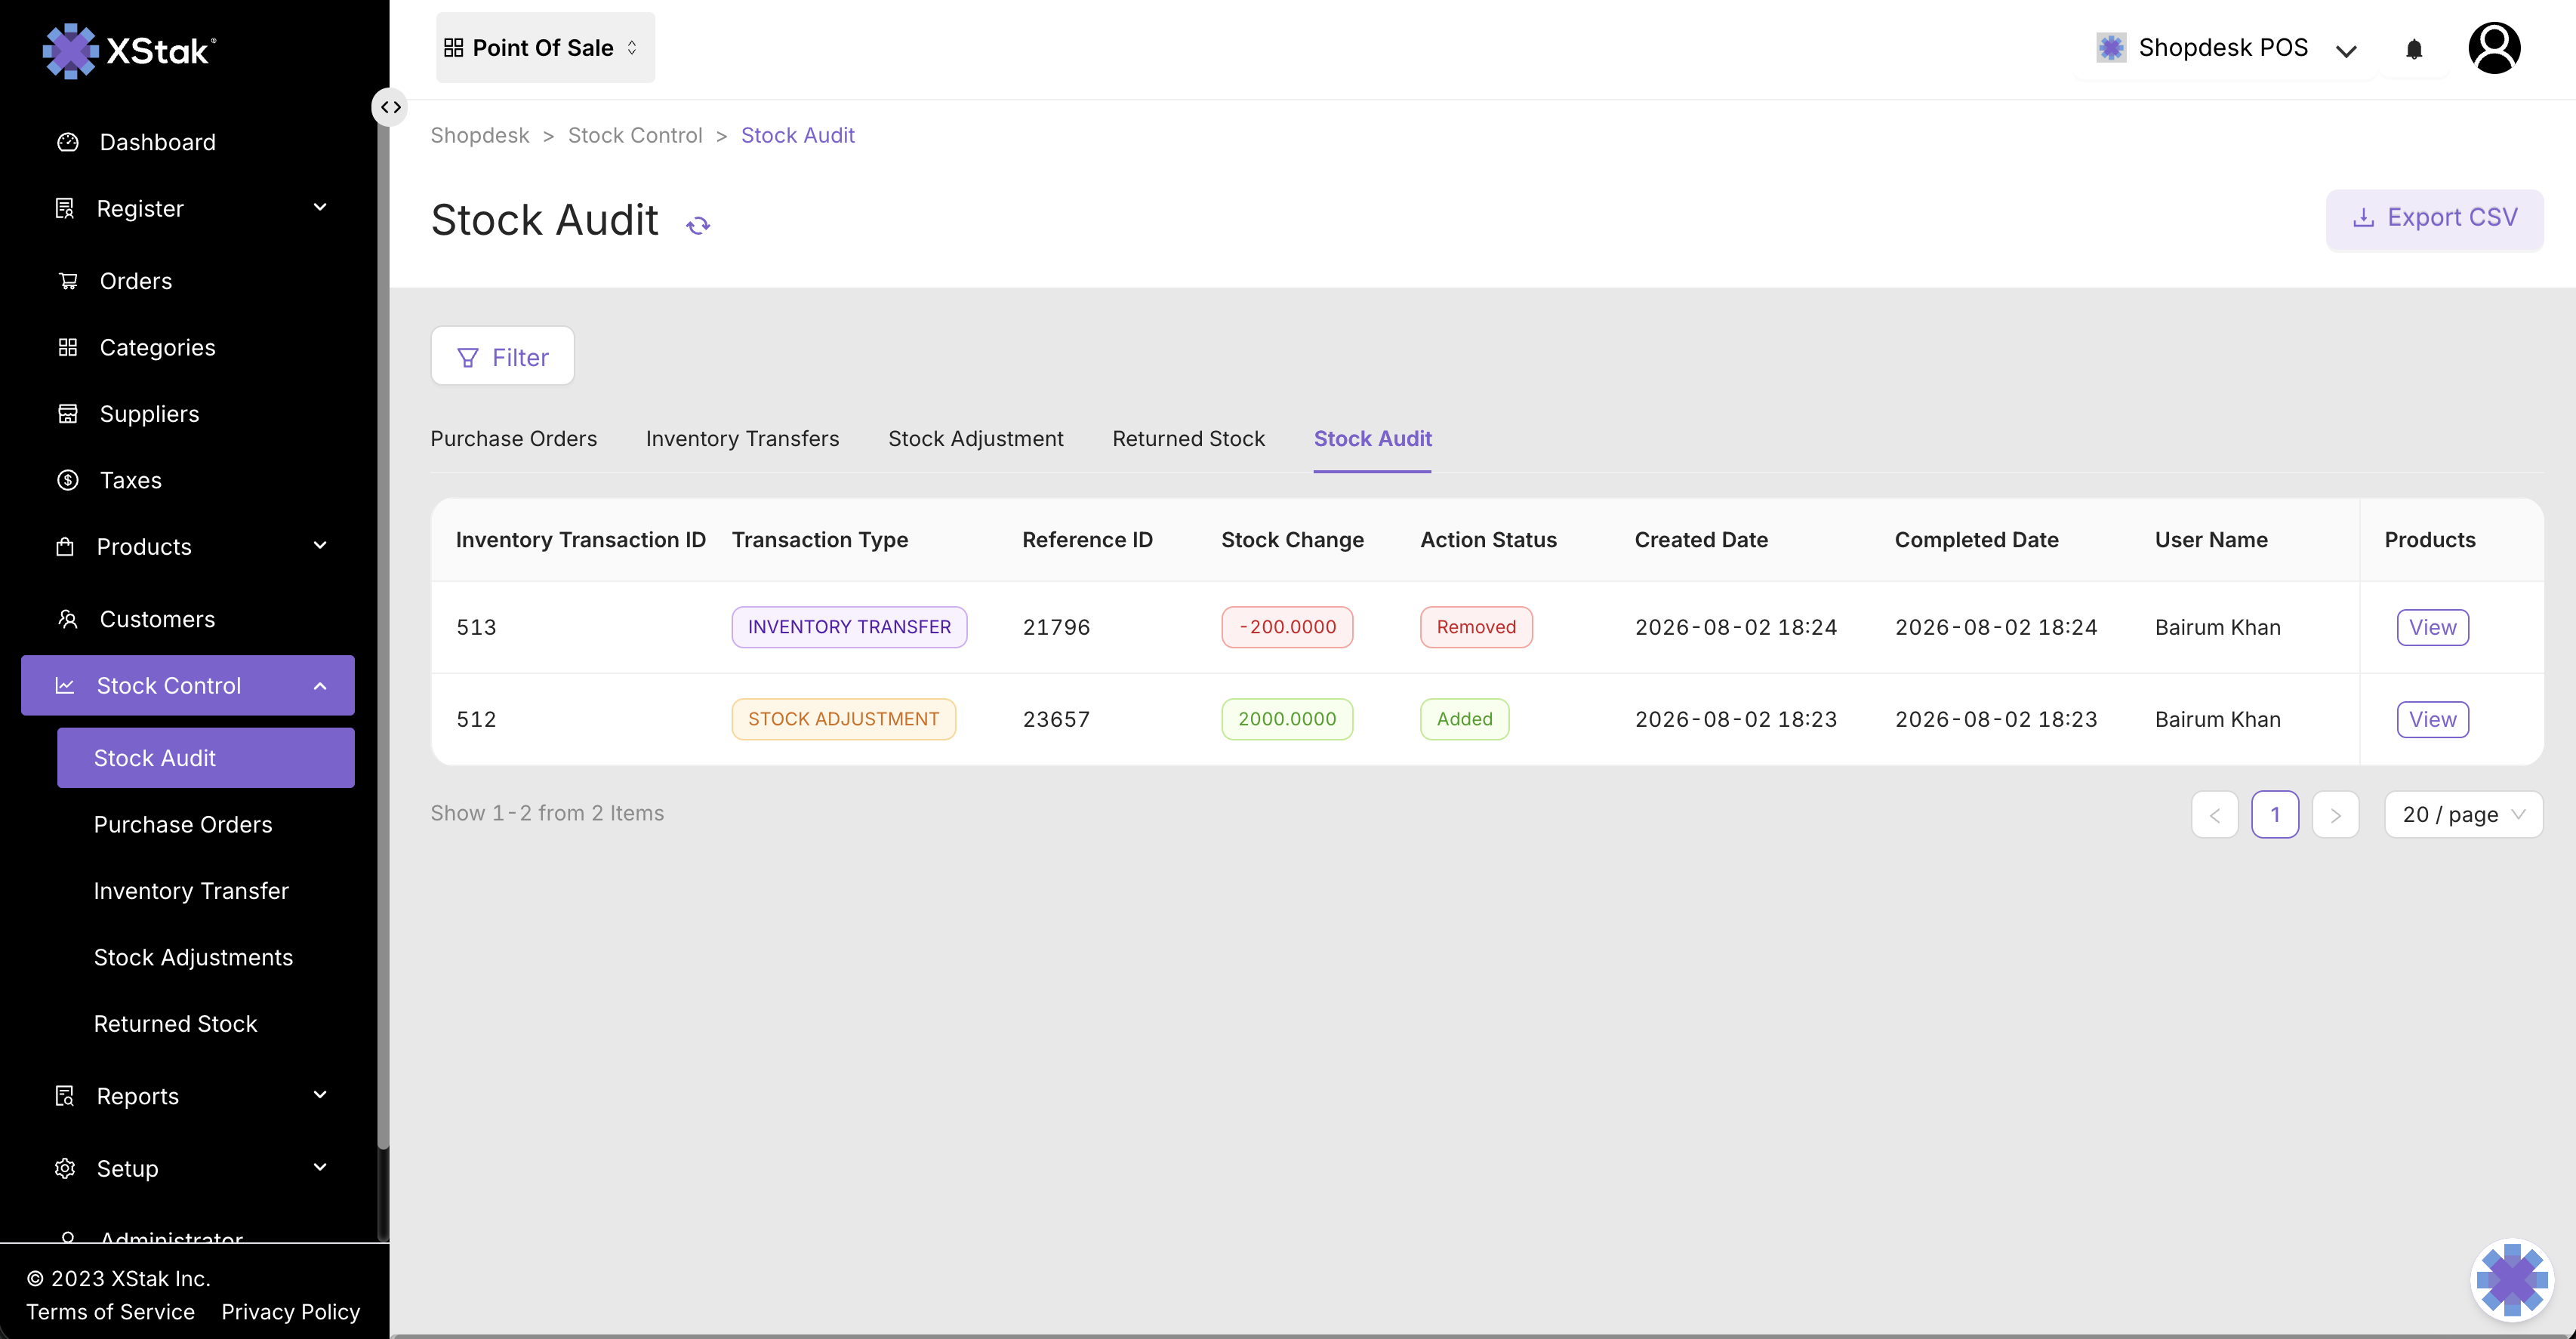This screenshot has height=1339, width=2576.
Task: Click the INVENTORY TRANSFER type tag
Action: click(x=849, y=627)
